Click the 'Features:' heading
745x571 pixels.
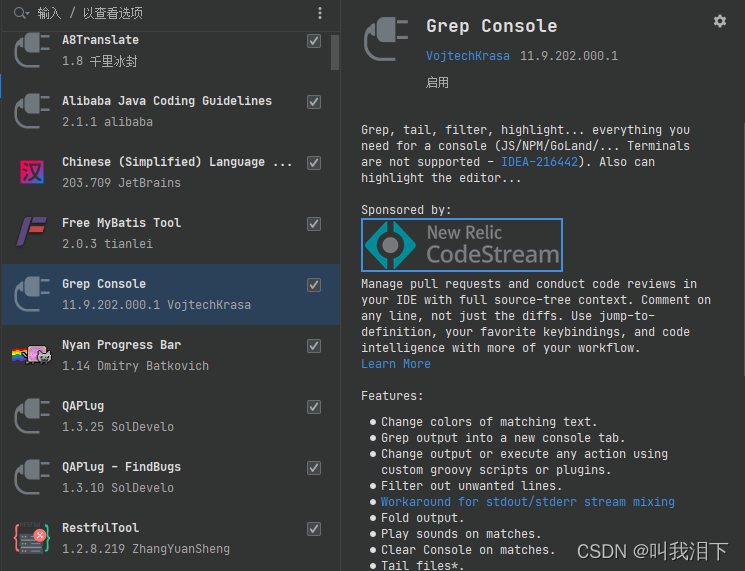pyautogui.click(x=392, y=396)
